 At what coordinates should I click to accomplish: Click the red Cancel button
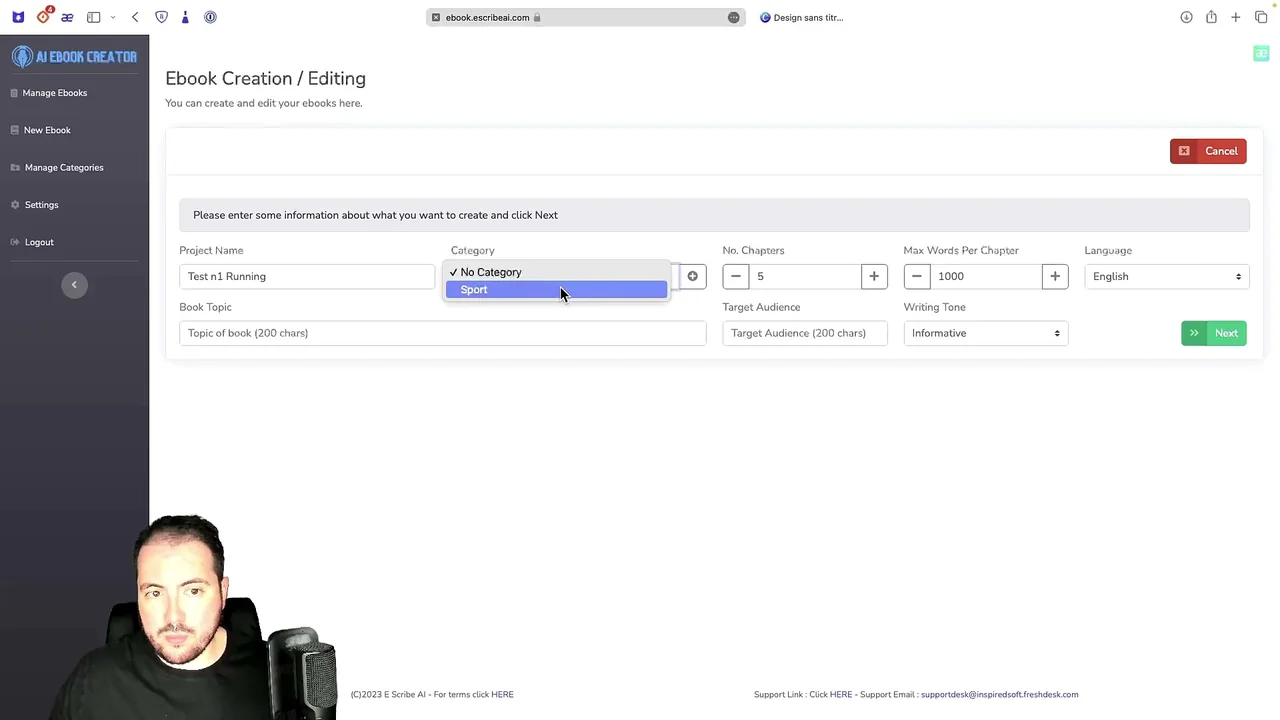(1208, 151)
